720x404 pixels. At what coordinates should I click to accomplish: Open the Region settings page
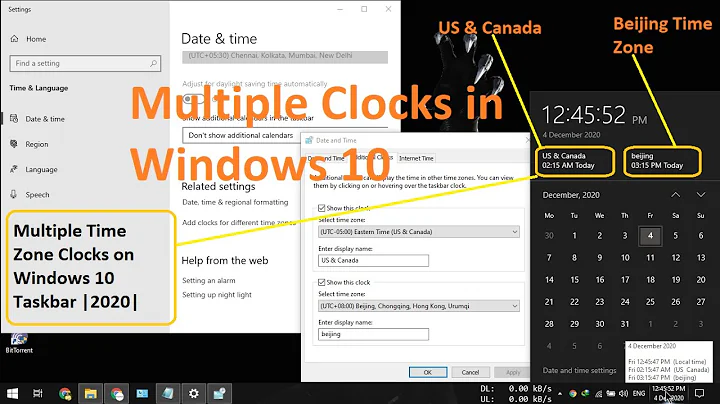click(36, 144)
